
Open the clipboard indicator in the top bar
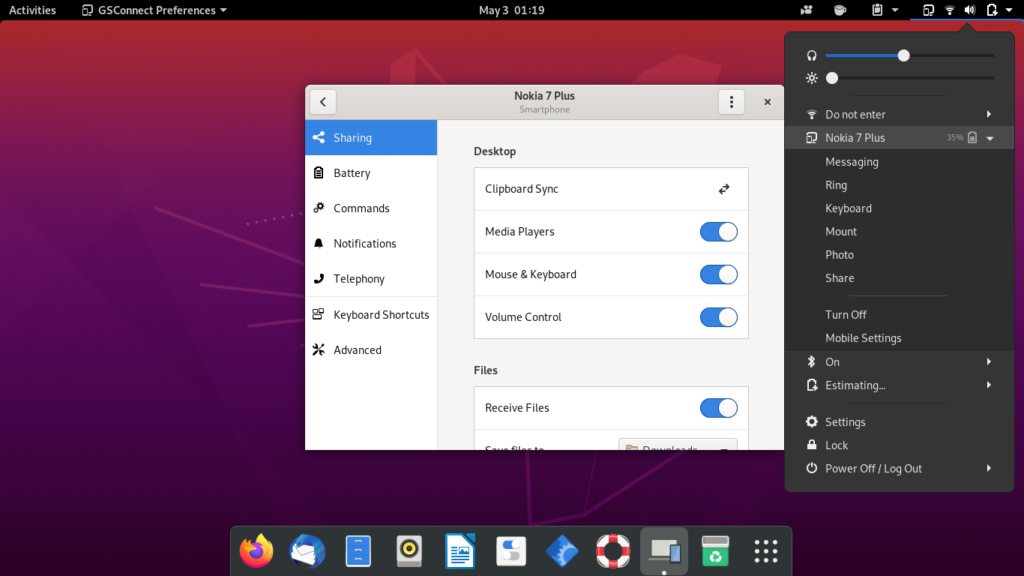(x=885, y=10)
